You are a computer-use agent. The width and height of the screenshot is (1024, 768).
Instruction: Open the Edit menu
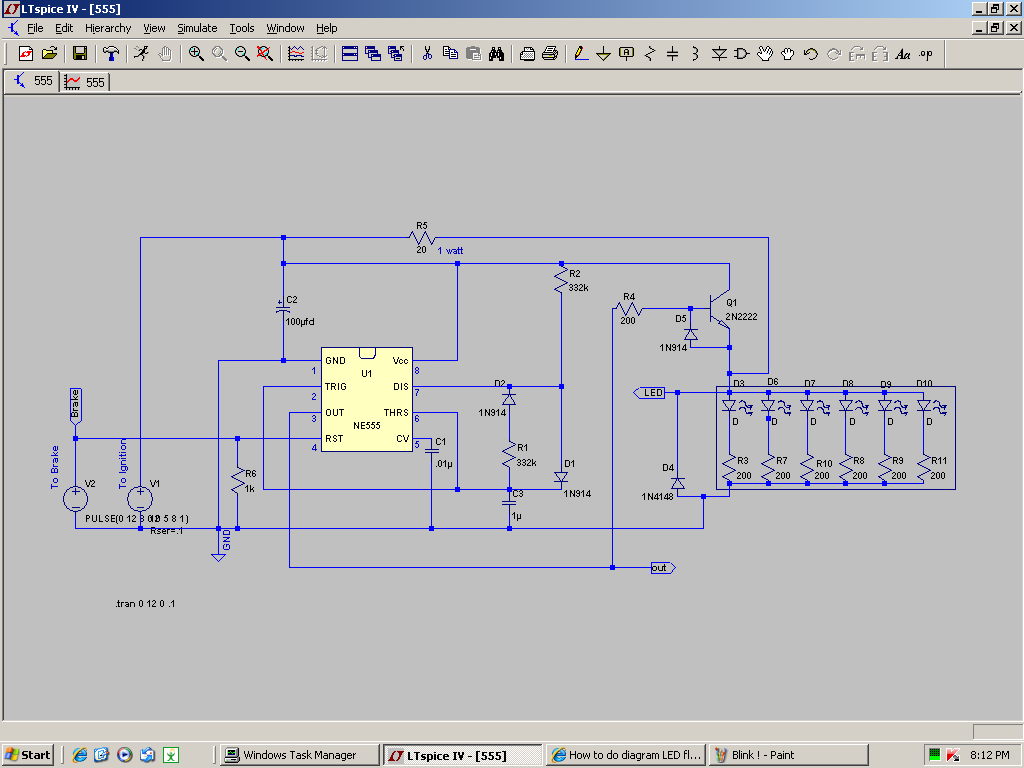click(64, 28)
